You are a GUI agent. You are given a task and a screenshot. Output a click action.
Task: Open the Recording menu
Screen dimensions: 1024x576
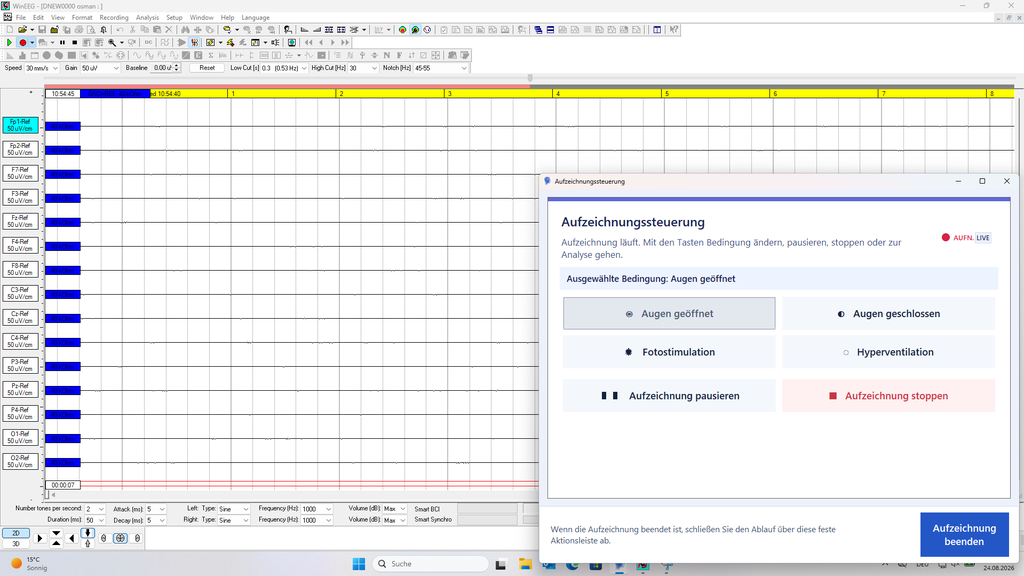[x=114, y=18]
